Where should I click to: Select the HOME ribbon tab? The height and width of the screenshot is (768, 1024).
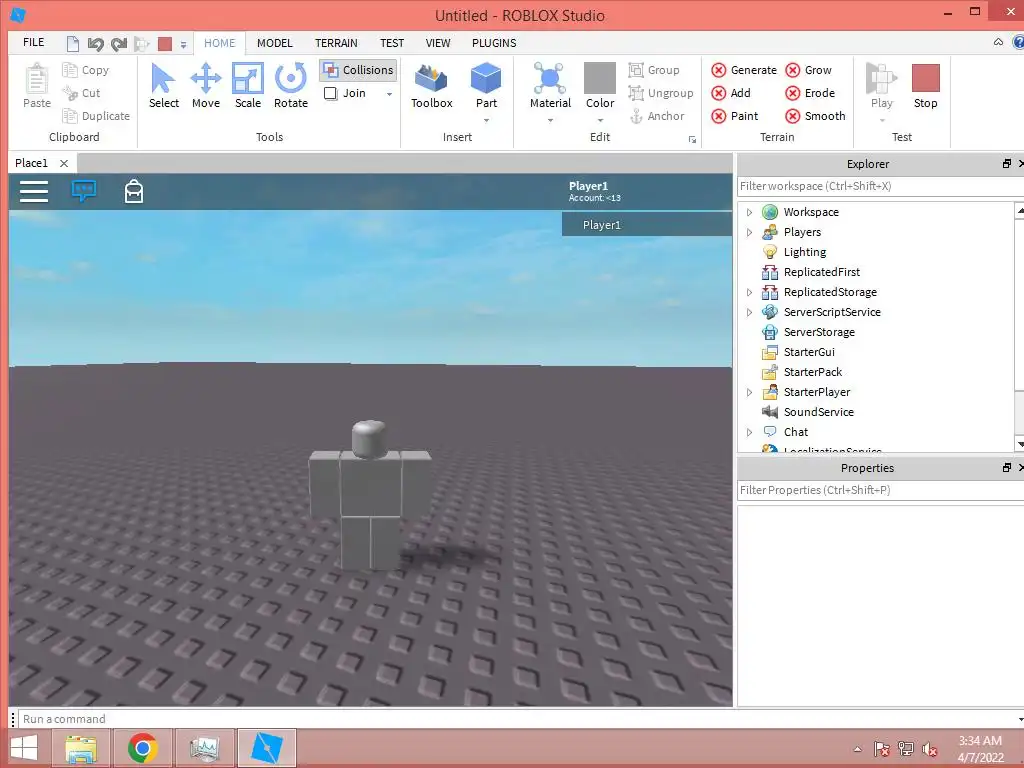click(x=219, y=43)
